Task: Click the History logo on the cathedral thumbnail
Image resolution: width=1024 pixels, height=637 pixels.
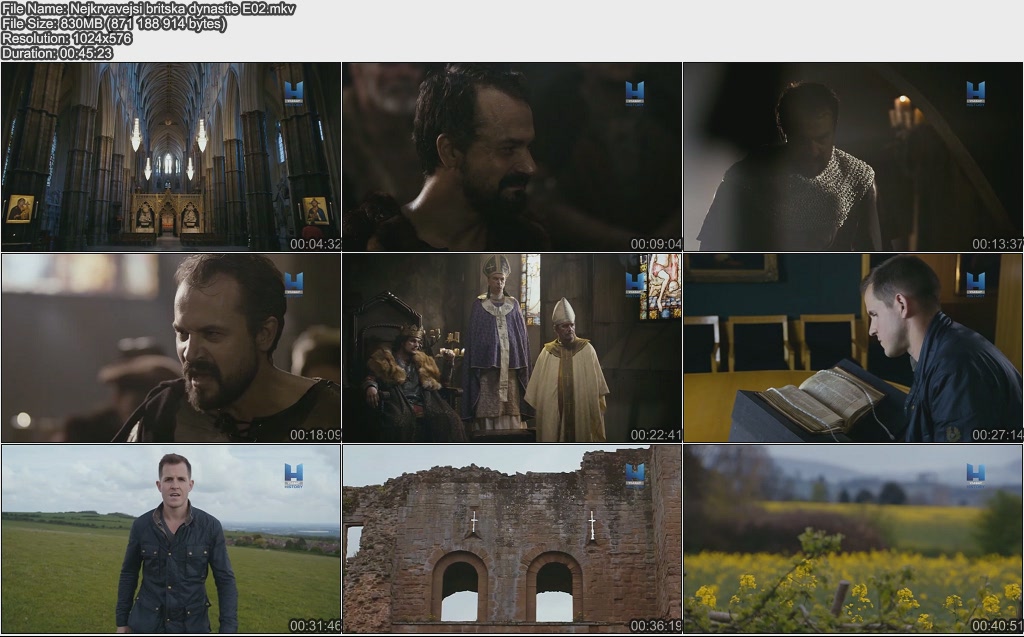Action: (293, 93)
